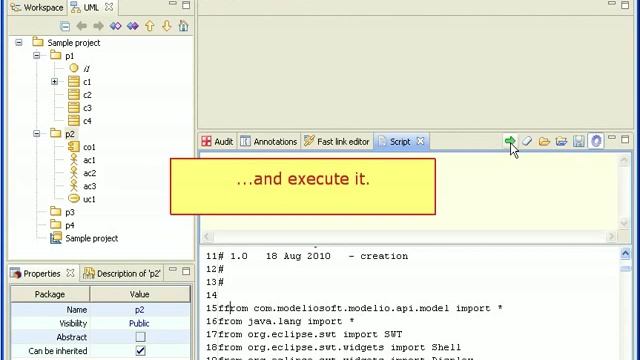Select package p3 in the tree

(70, 212)
